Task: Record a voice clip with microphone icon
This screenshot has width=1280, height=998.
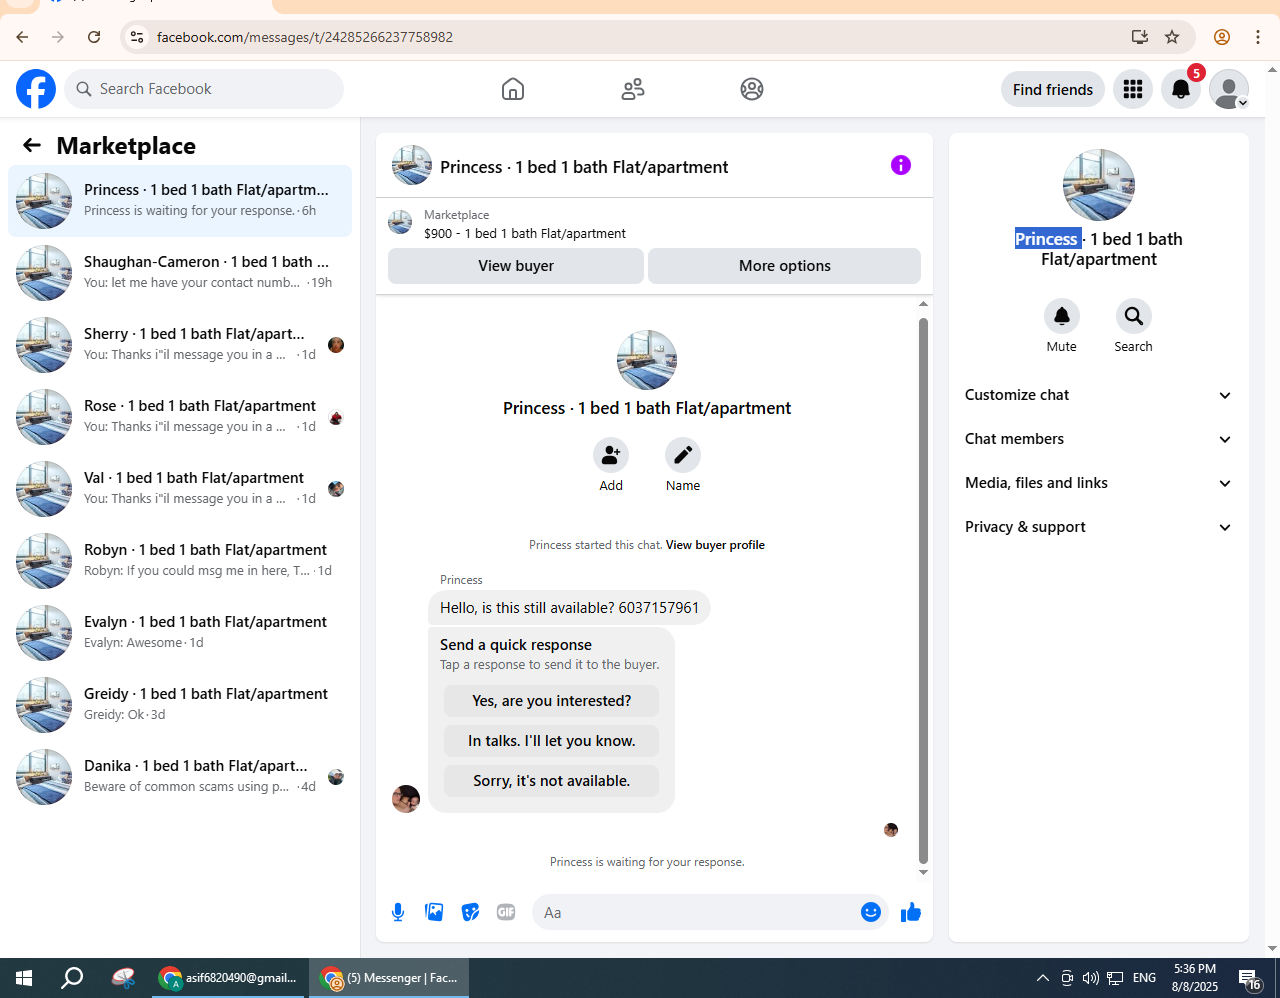Action: tap(398, 912)
